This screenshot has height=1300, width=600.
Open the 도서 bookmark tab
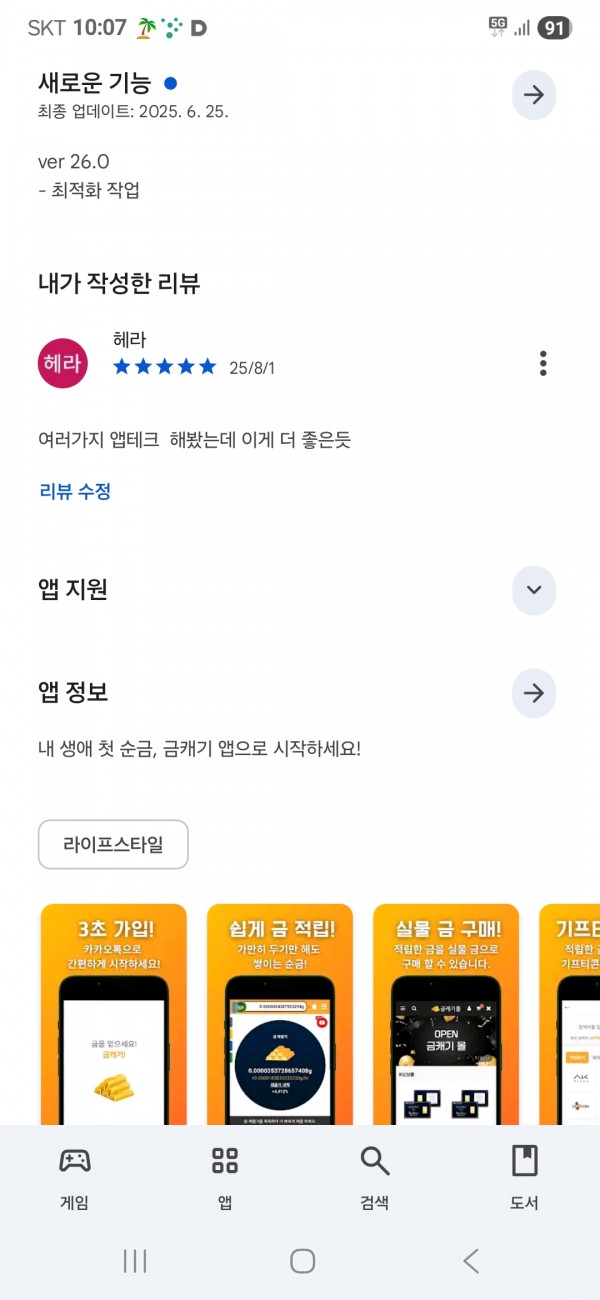tap(525, 1178)
